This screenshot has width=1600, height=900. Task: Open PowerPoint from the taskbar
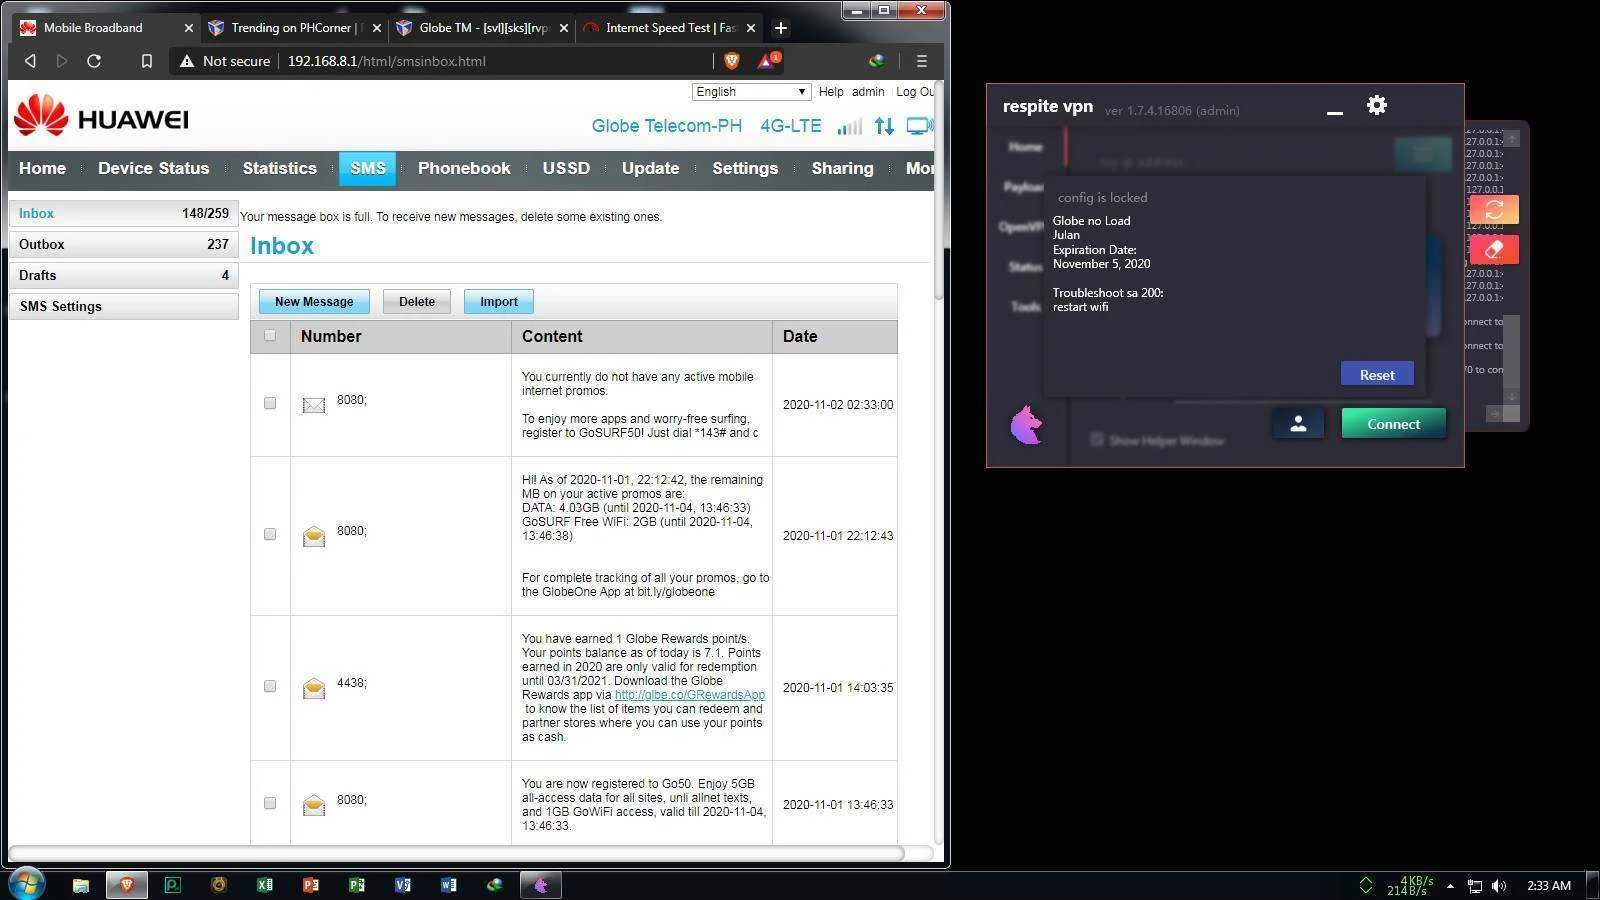(x=311, y=885)
